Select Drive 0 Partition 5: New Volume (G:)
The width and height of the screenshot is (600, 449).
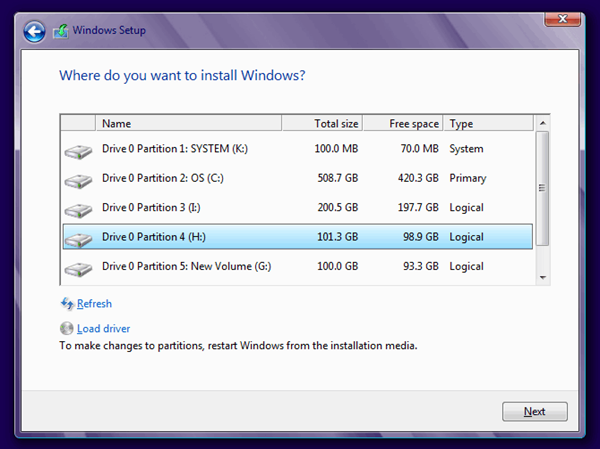tap(297, 266)
